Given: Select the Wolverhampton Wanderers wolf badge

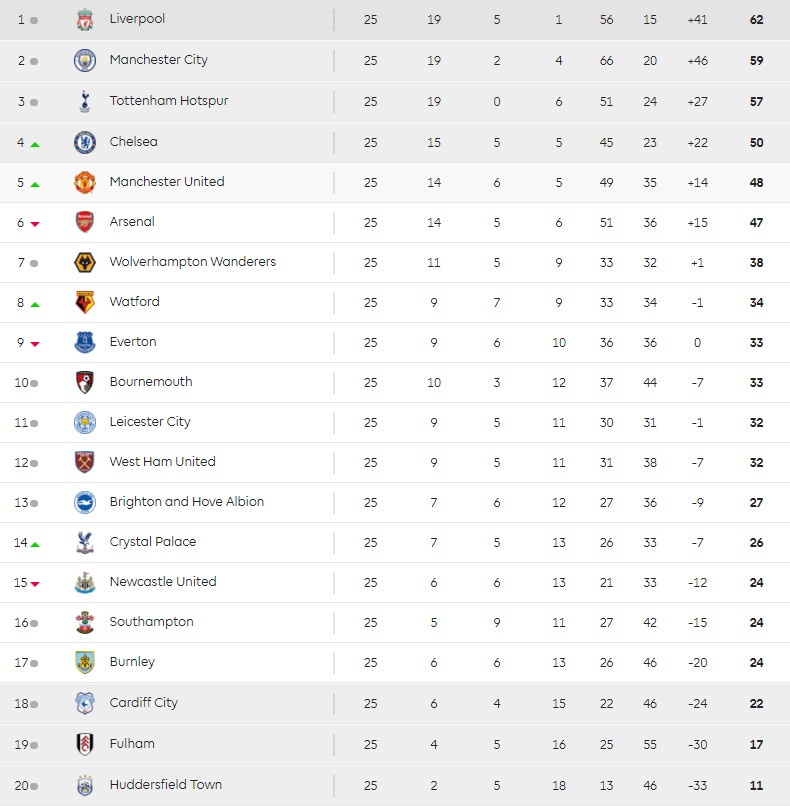Looking at the screenshot, I should coord(85,261).
